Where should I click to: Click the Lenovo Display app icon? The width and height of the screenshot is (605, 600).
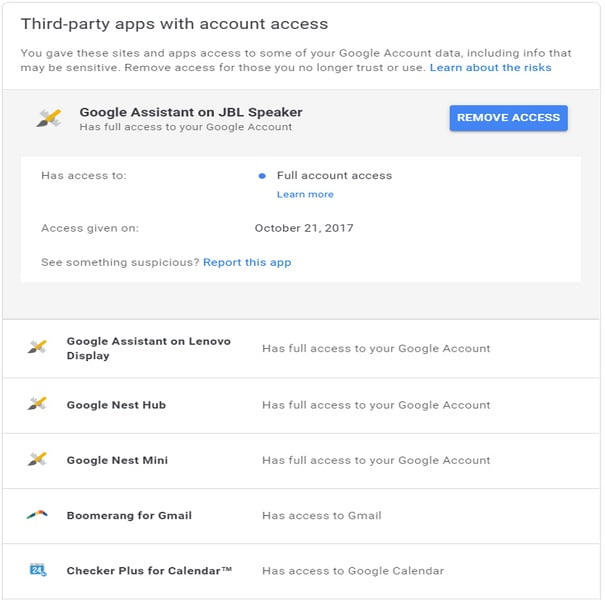[x=37, y=347]
